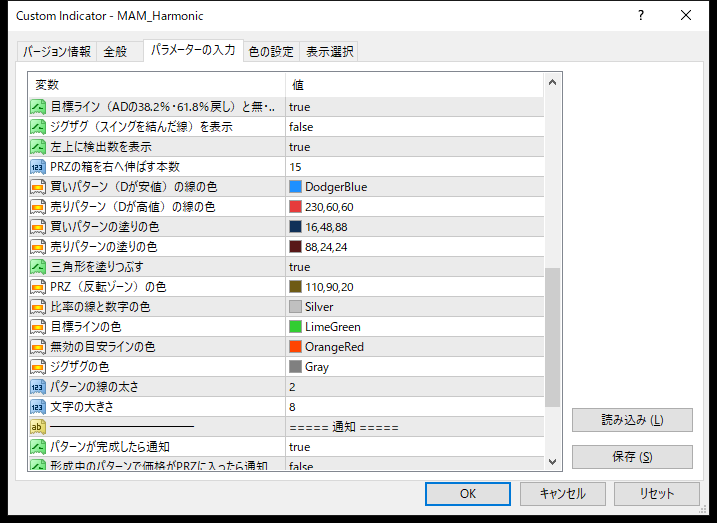Click the value 2 for パターンの線の太さ
The image size is (717, 523).
click(x=414, y=387)
